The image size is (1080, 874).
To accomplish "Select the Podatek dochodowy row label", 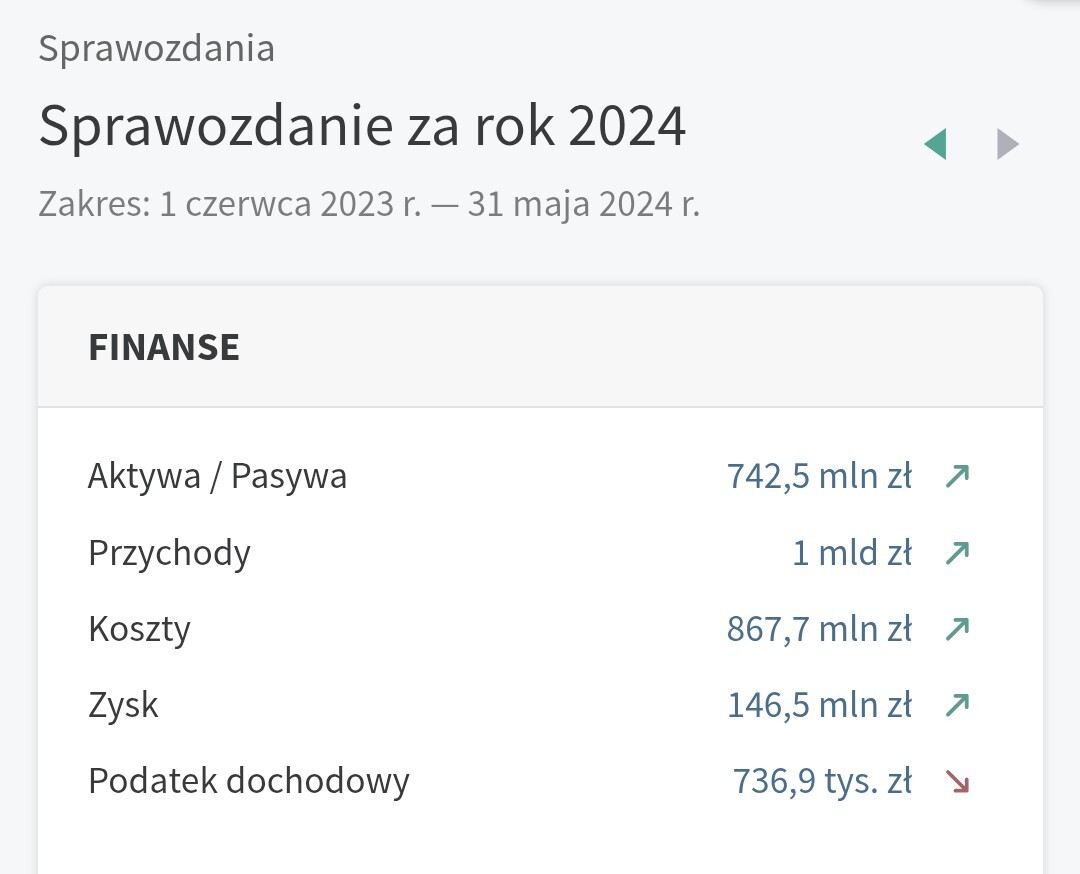I will (x=248, y=781).
